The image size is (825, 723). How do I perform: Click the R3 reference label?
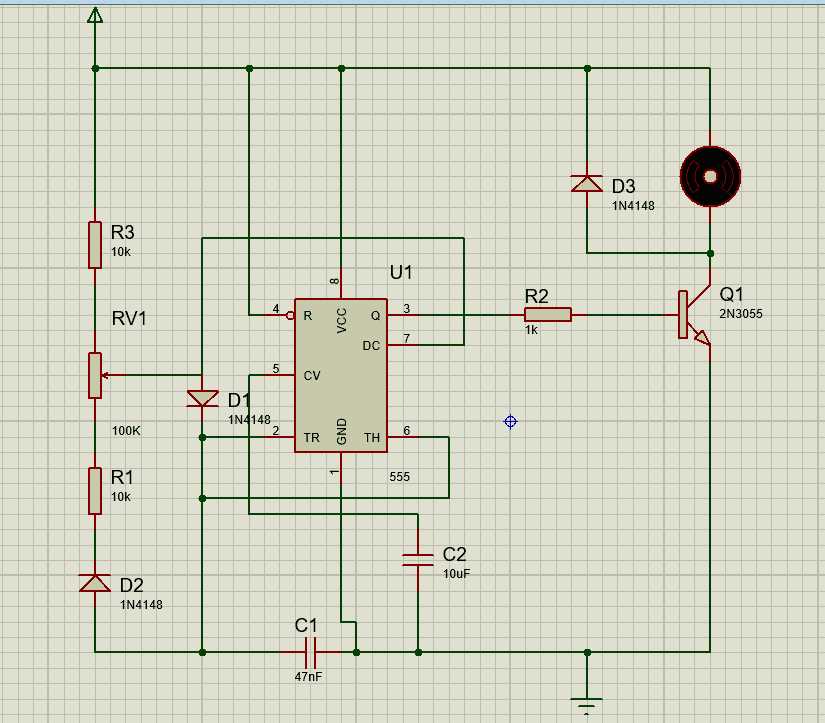coord(122,232)
